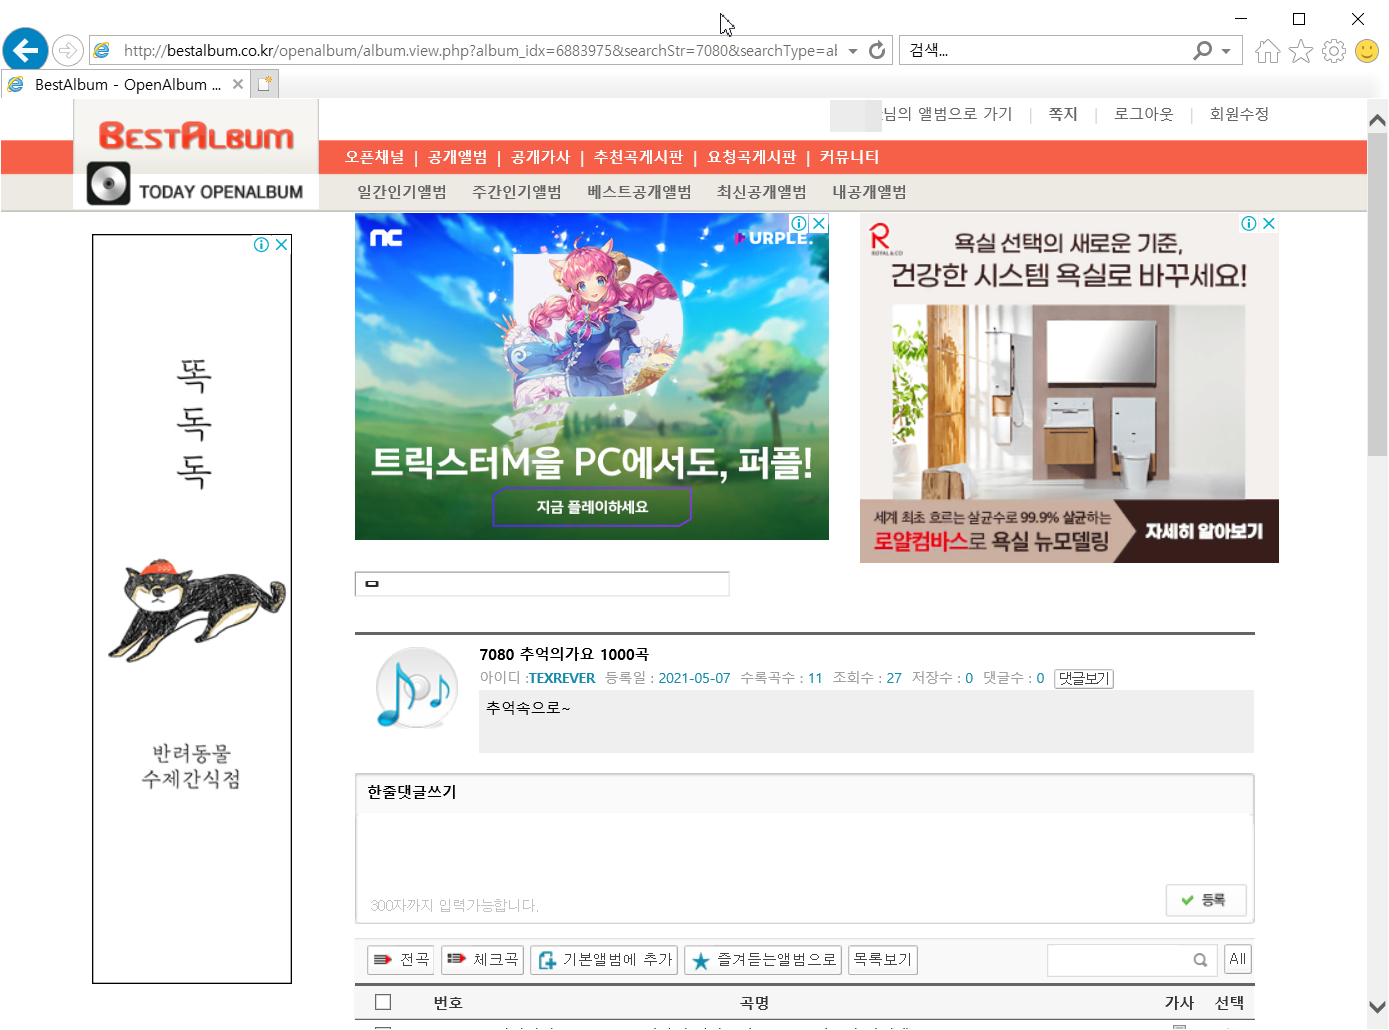The width and height of the screenshot is (1389, 1030).
Task: Go to 최신공개앨범 submenu
Action: [762, 192]
